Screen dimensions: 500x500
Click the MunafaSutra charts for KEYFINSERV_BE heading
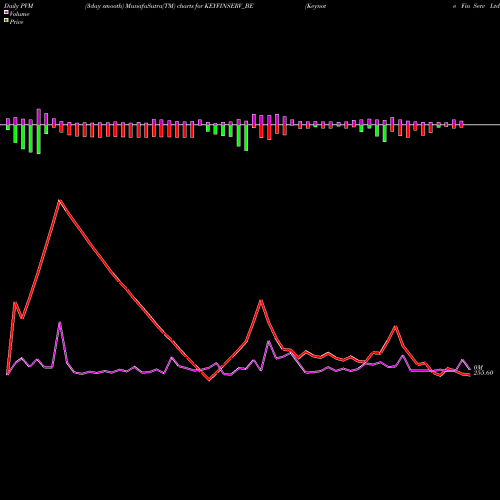pyautogui.click(x=169, y=6)
